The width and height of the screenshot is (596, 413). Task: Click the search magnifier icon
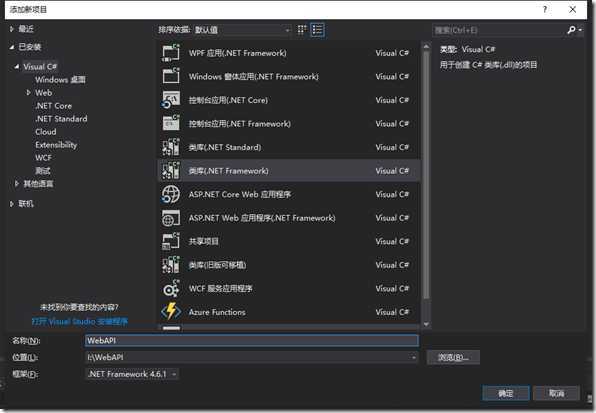[571, 30]
